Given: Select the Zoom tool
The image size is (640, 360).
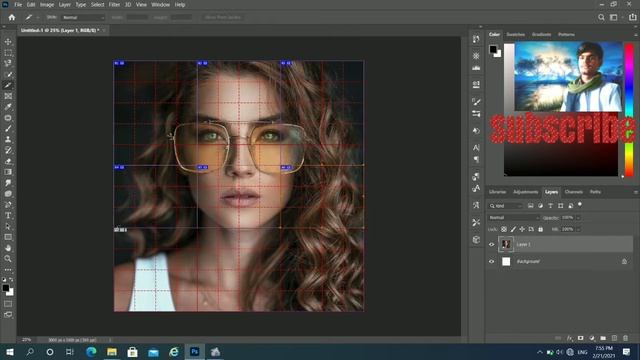Looking at the screenshot, I should pyautogui.click(x=8, y=258).
